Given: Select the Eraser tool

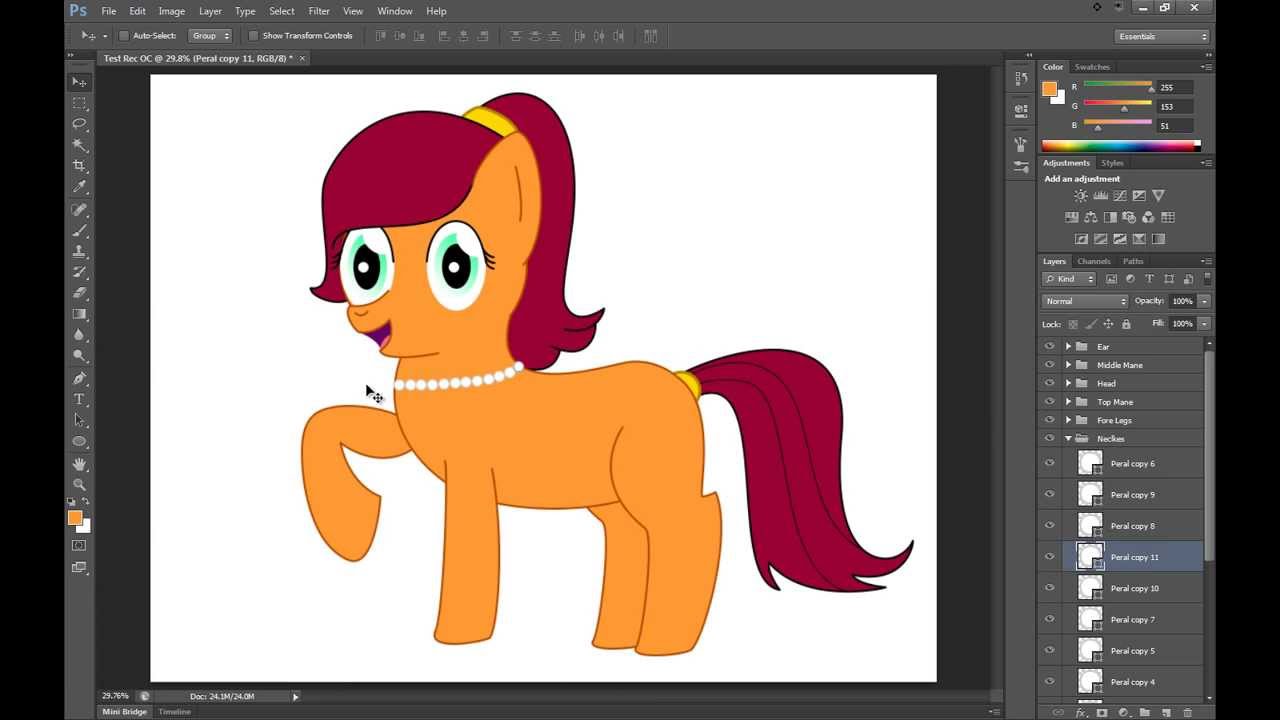Looking at the screenshot, I should [x=79, y=293].
